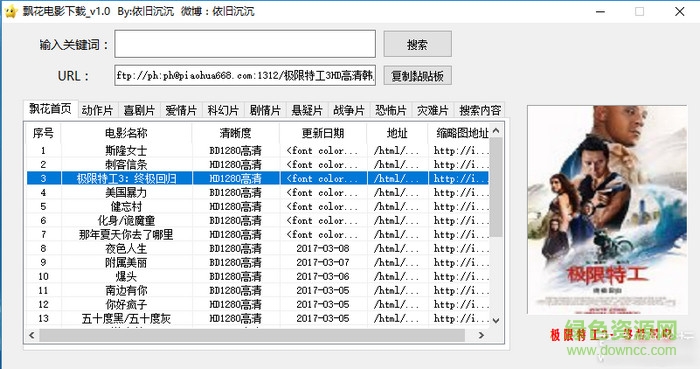
Task: Select the movie row 斯隆女士
Action: [258, 150]
